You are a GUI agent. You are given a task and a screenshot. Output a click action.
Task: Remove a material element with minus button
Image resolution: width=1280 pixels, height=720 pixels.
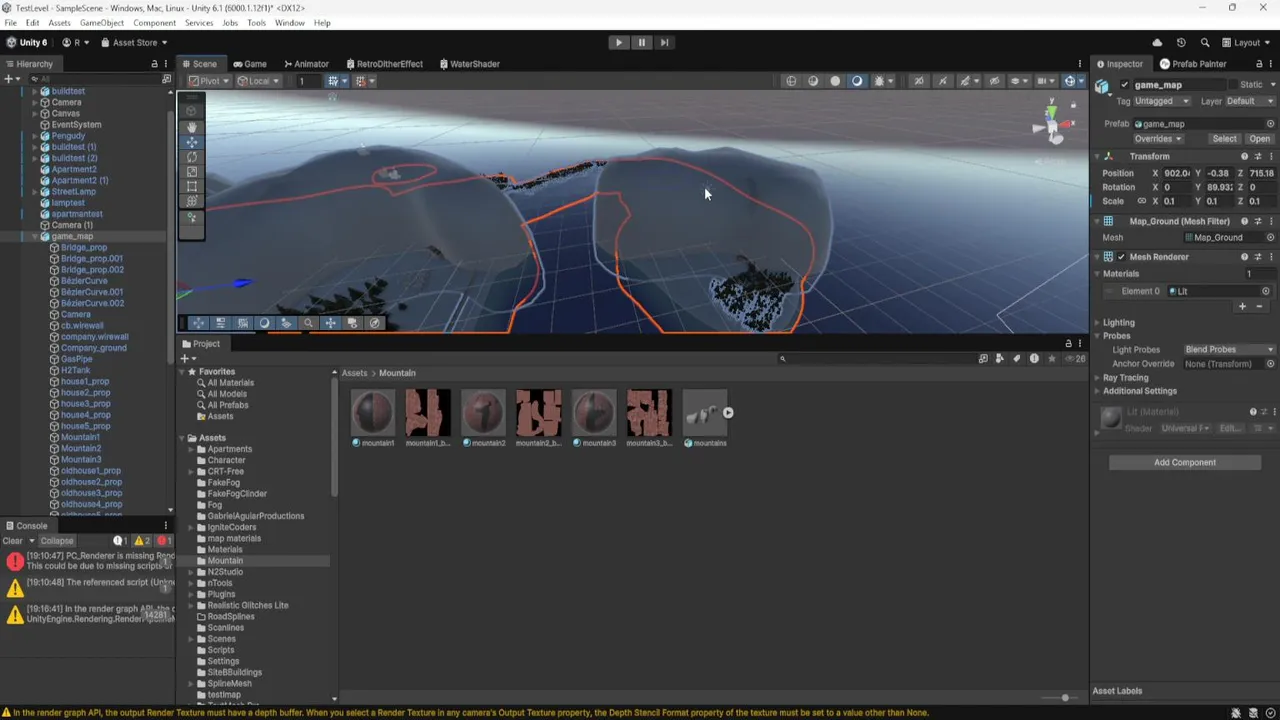click(x=1259, y=306)
